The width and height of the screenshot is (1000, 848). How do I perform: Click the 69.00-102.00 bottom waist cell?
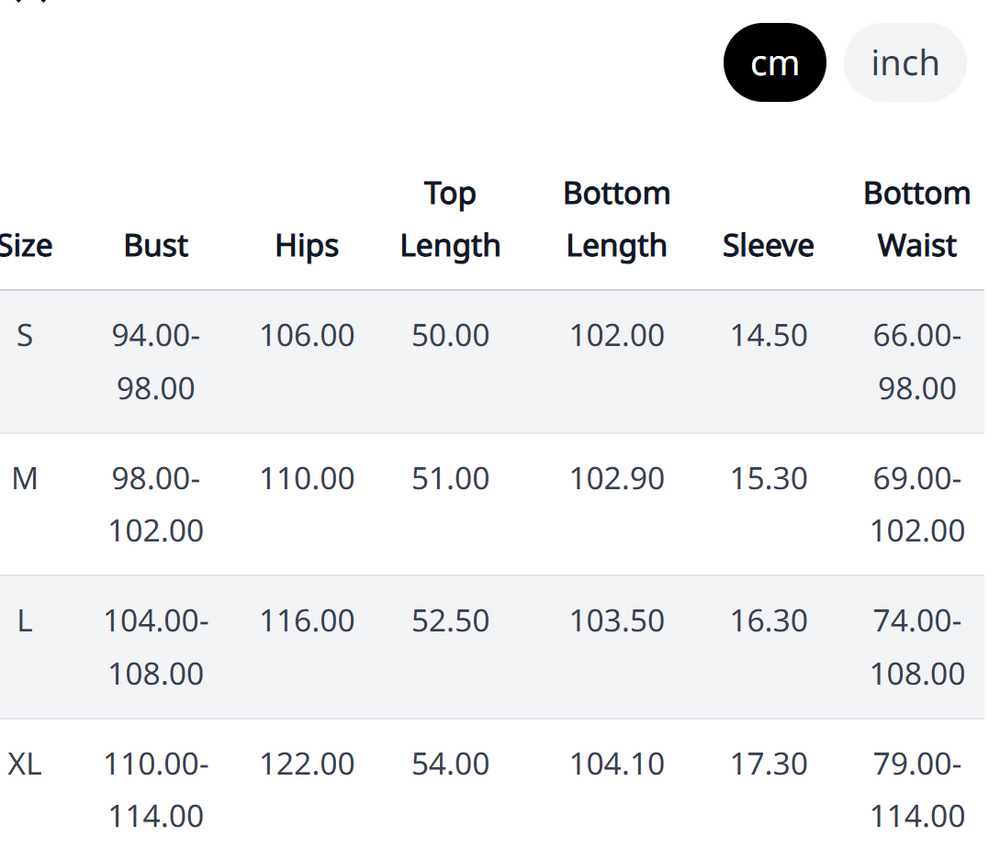pyautogui.click(x=917, y=504)
